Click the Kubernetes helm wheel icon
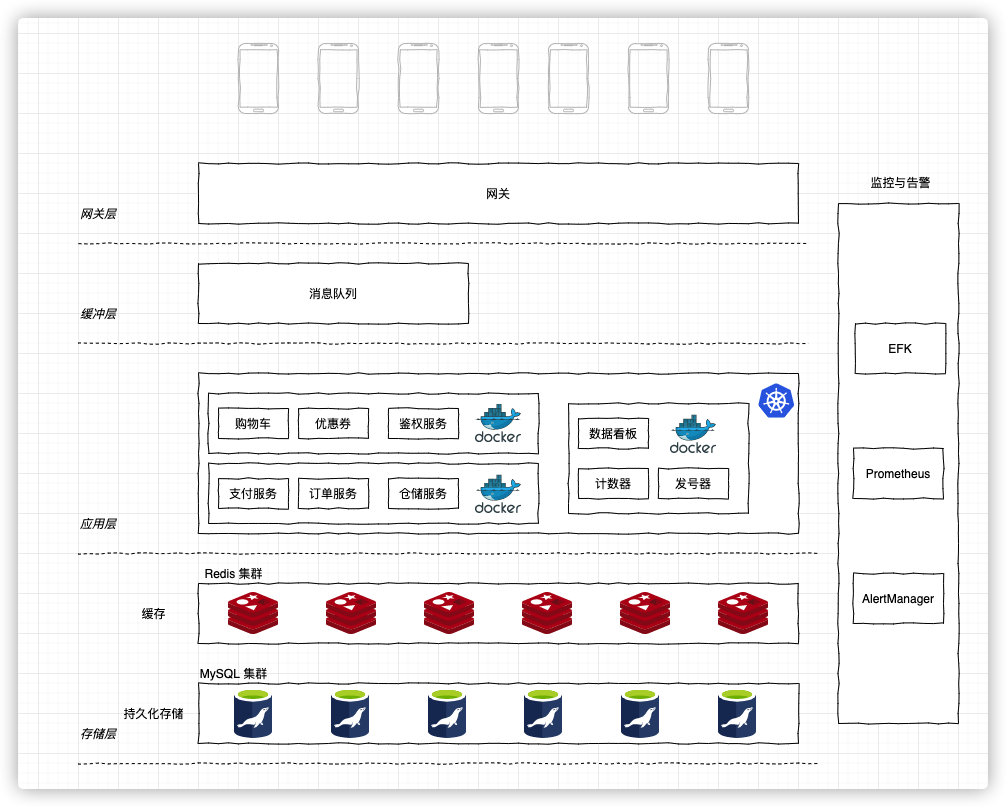Image resolution: width=1006 pixels, height=807 pixels. (x=776, y=401)
